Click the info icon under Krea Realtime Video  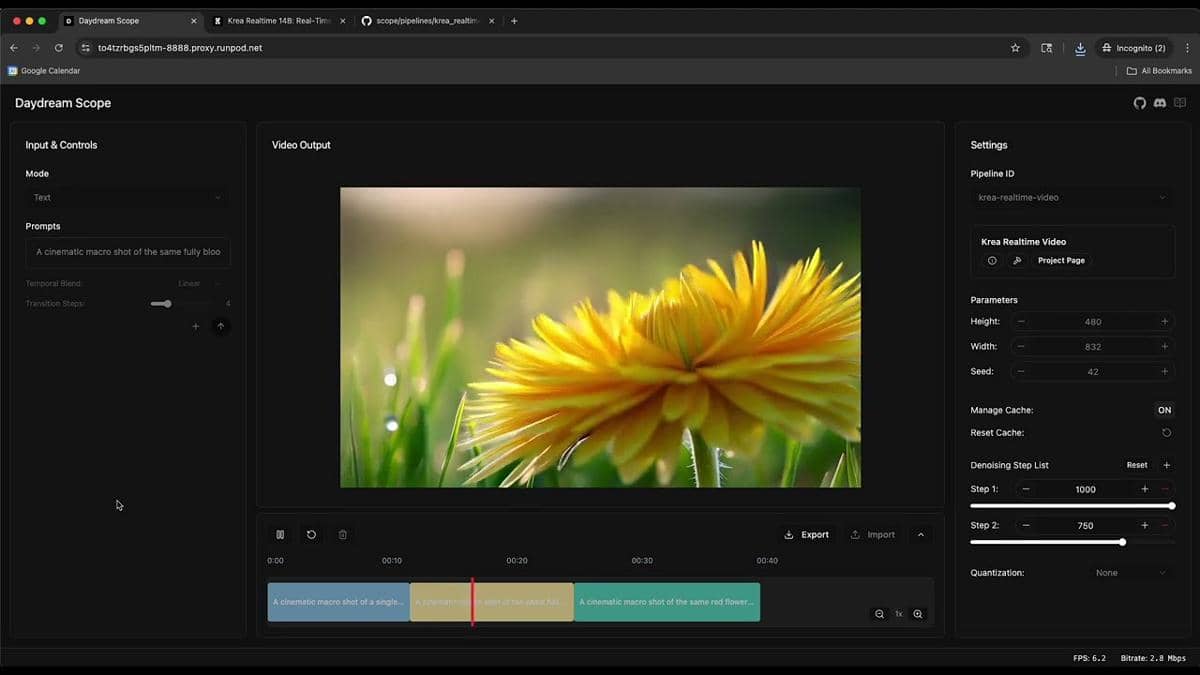coord(991,260)
